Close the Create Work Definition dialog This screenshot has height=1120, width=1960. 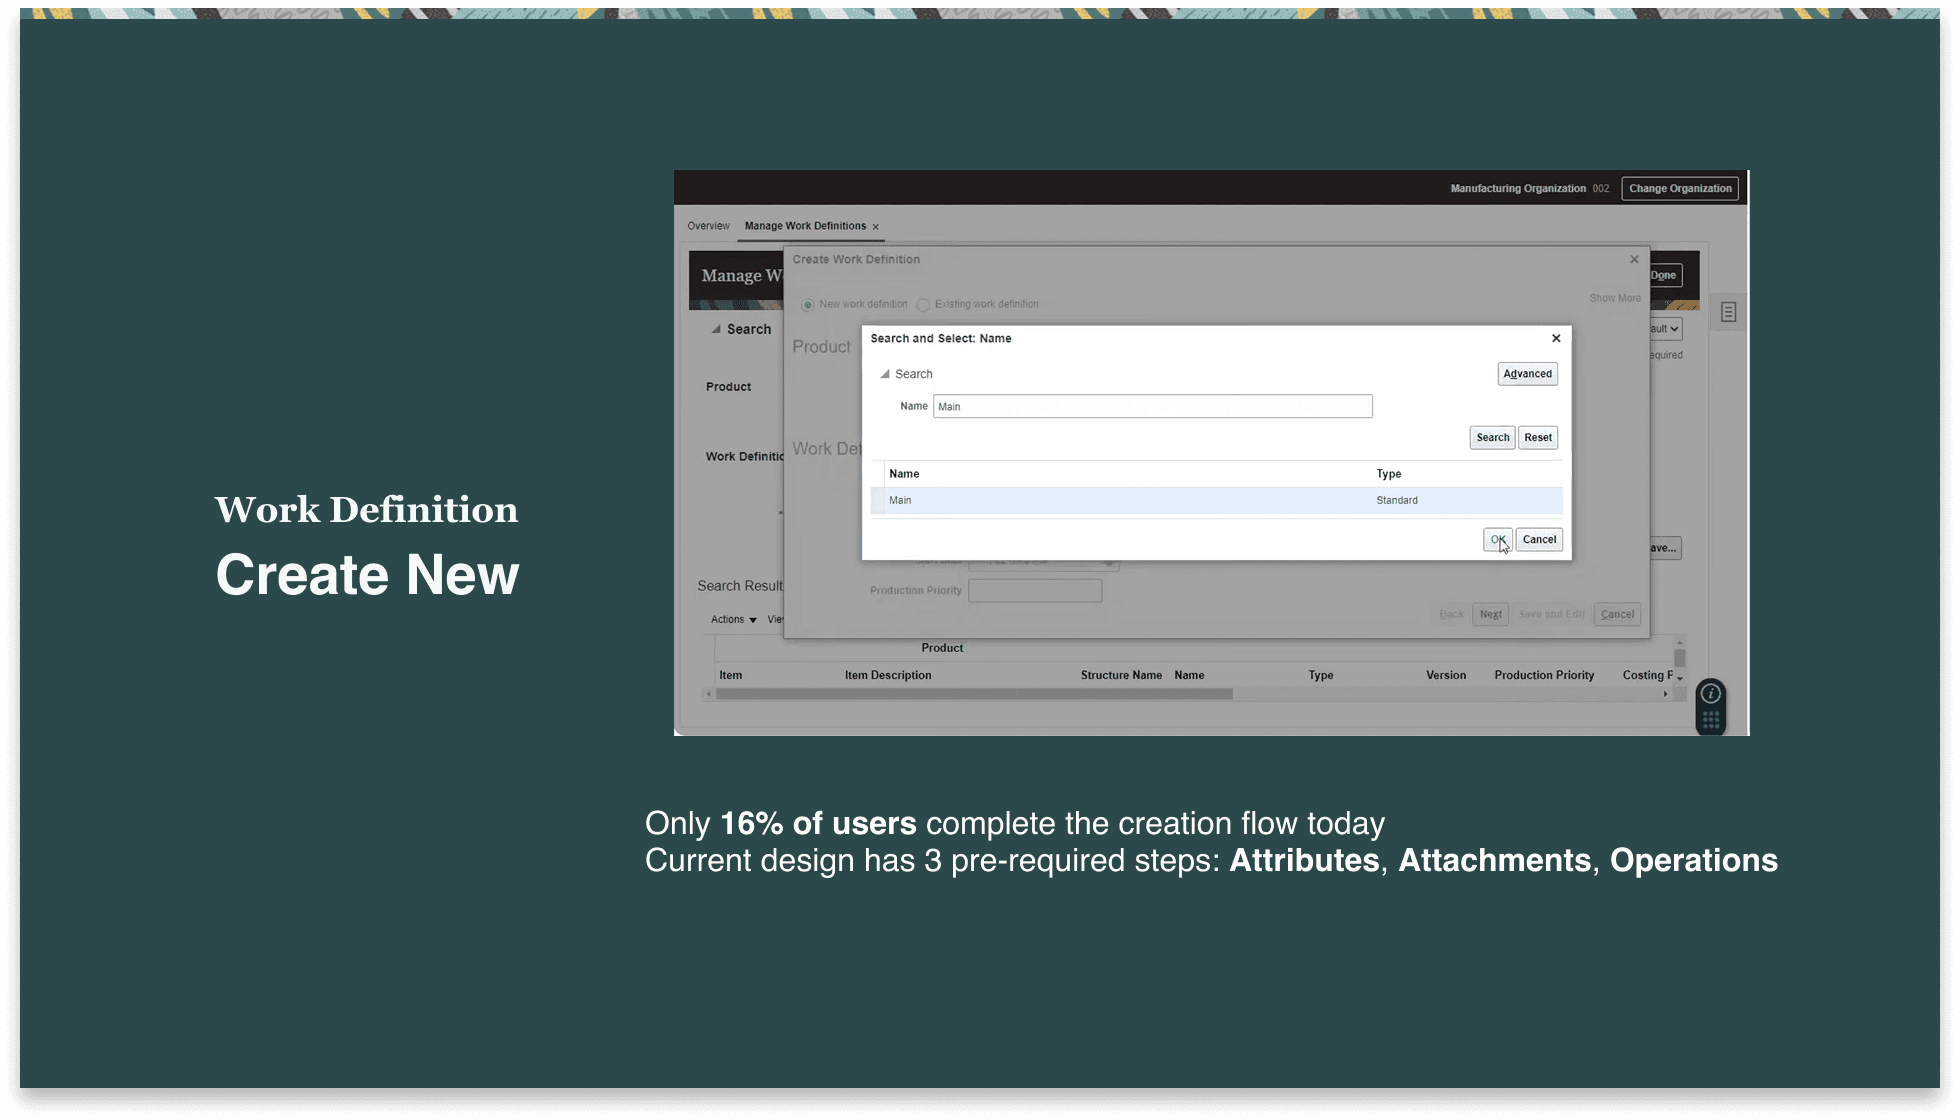point(1634,259)
